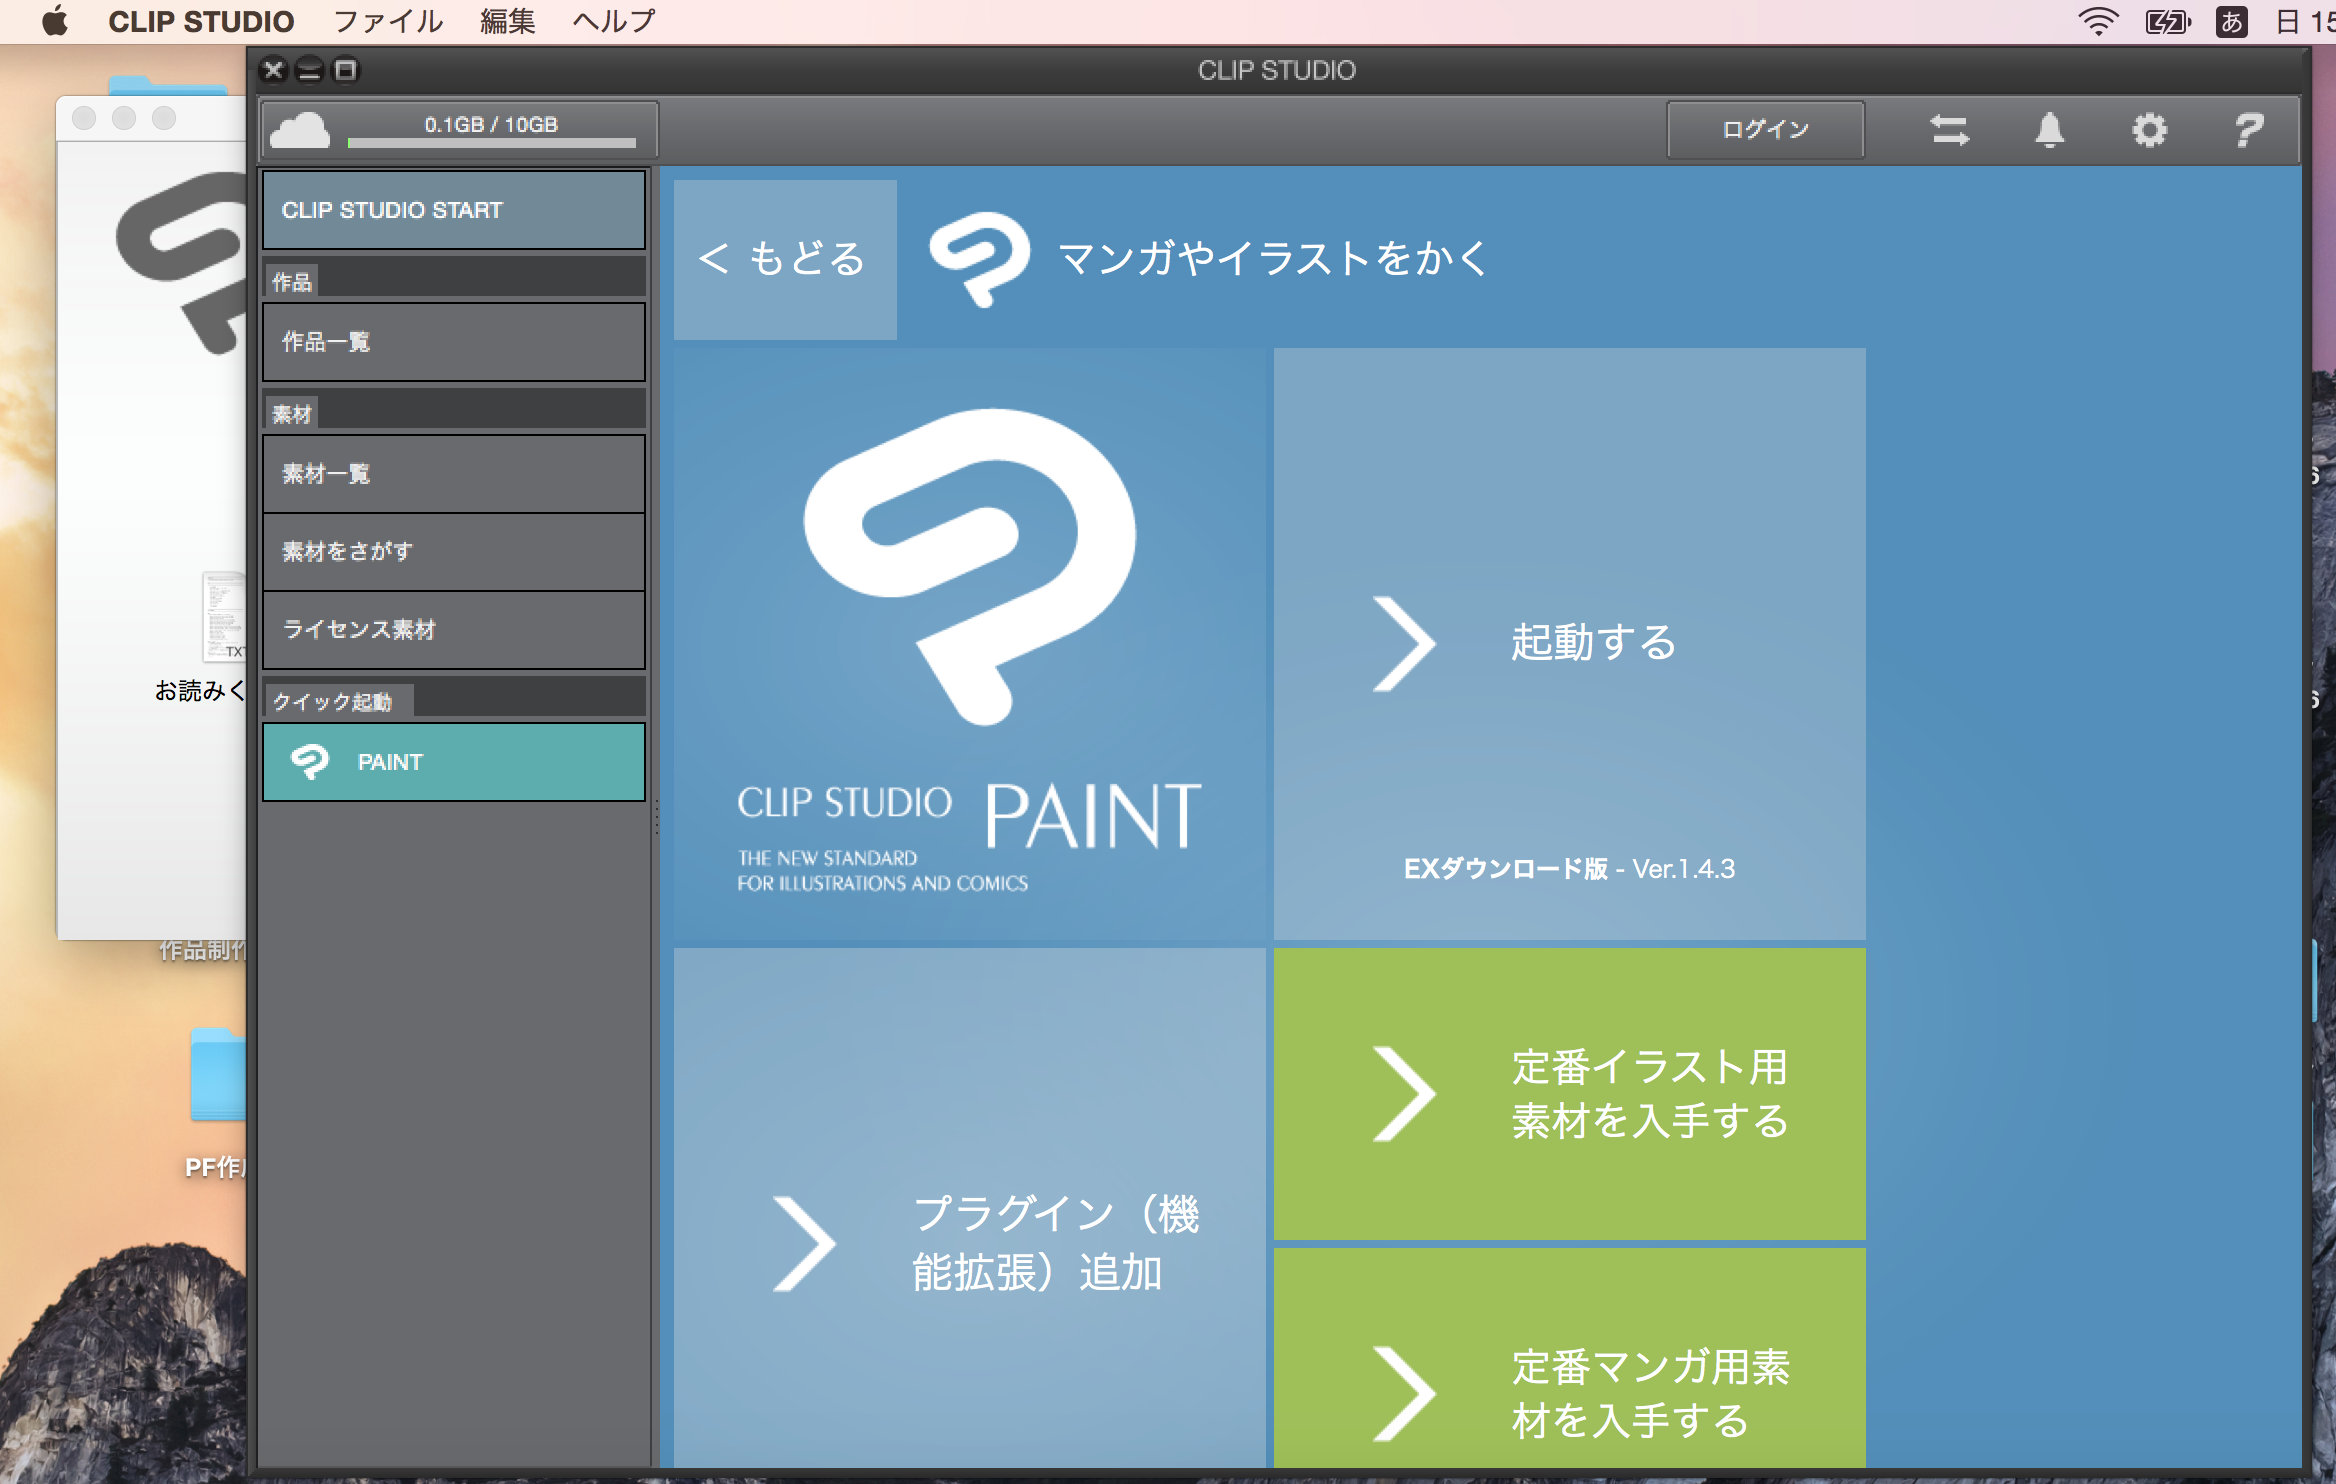Click the large CLIP STUDIO PAINT logo tile
Image resolution: width=2336 pixels, height=1484 pixels.
[969, 645]
